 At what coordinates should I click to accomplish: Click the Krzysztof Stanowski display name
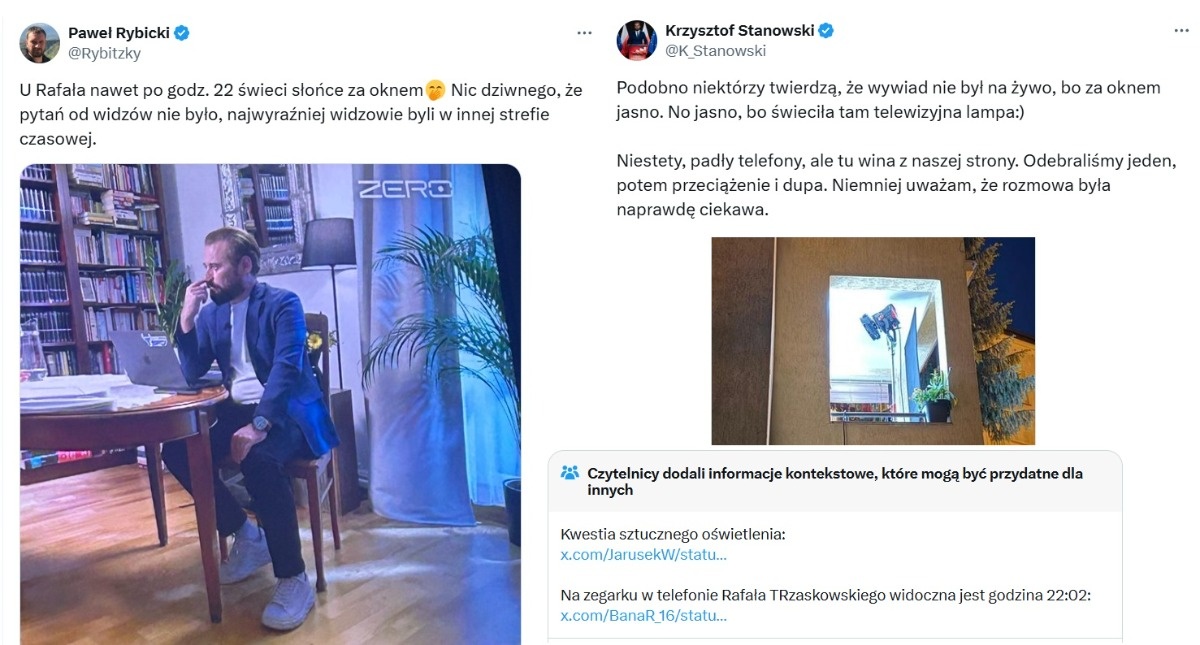(740, 31)
